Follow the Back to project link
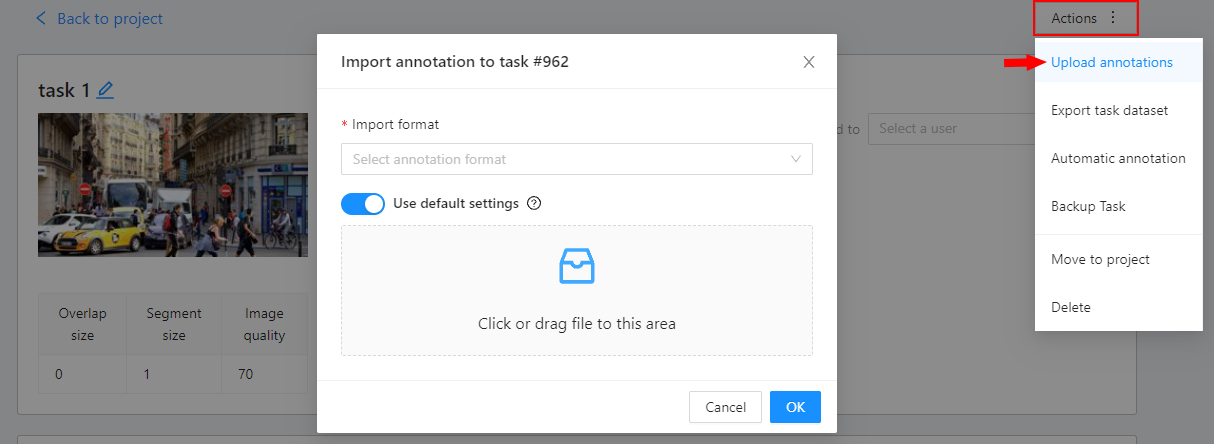 110,19
